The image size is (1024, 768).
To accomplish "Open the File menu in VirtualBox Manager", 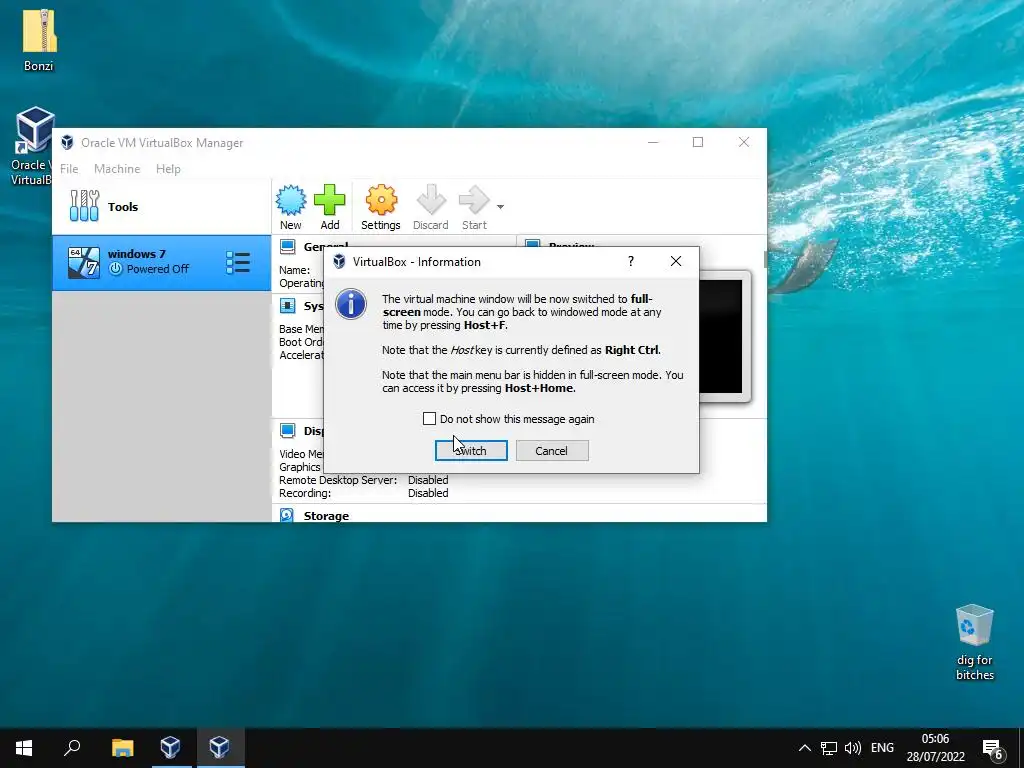I will click(69, 168).
